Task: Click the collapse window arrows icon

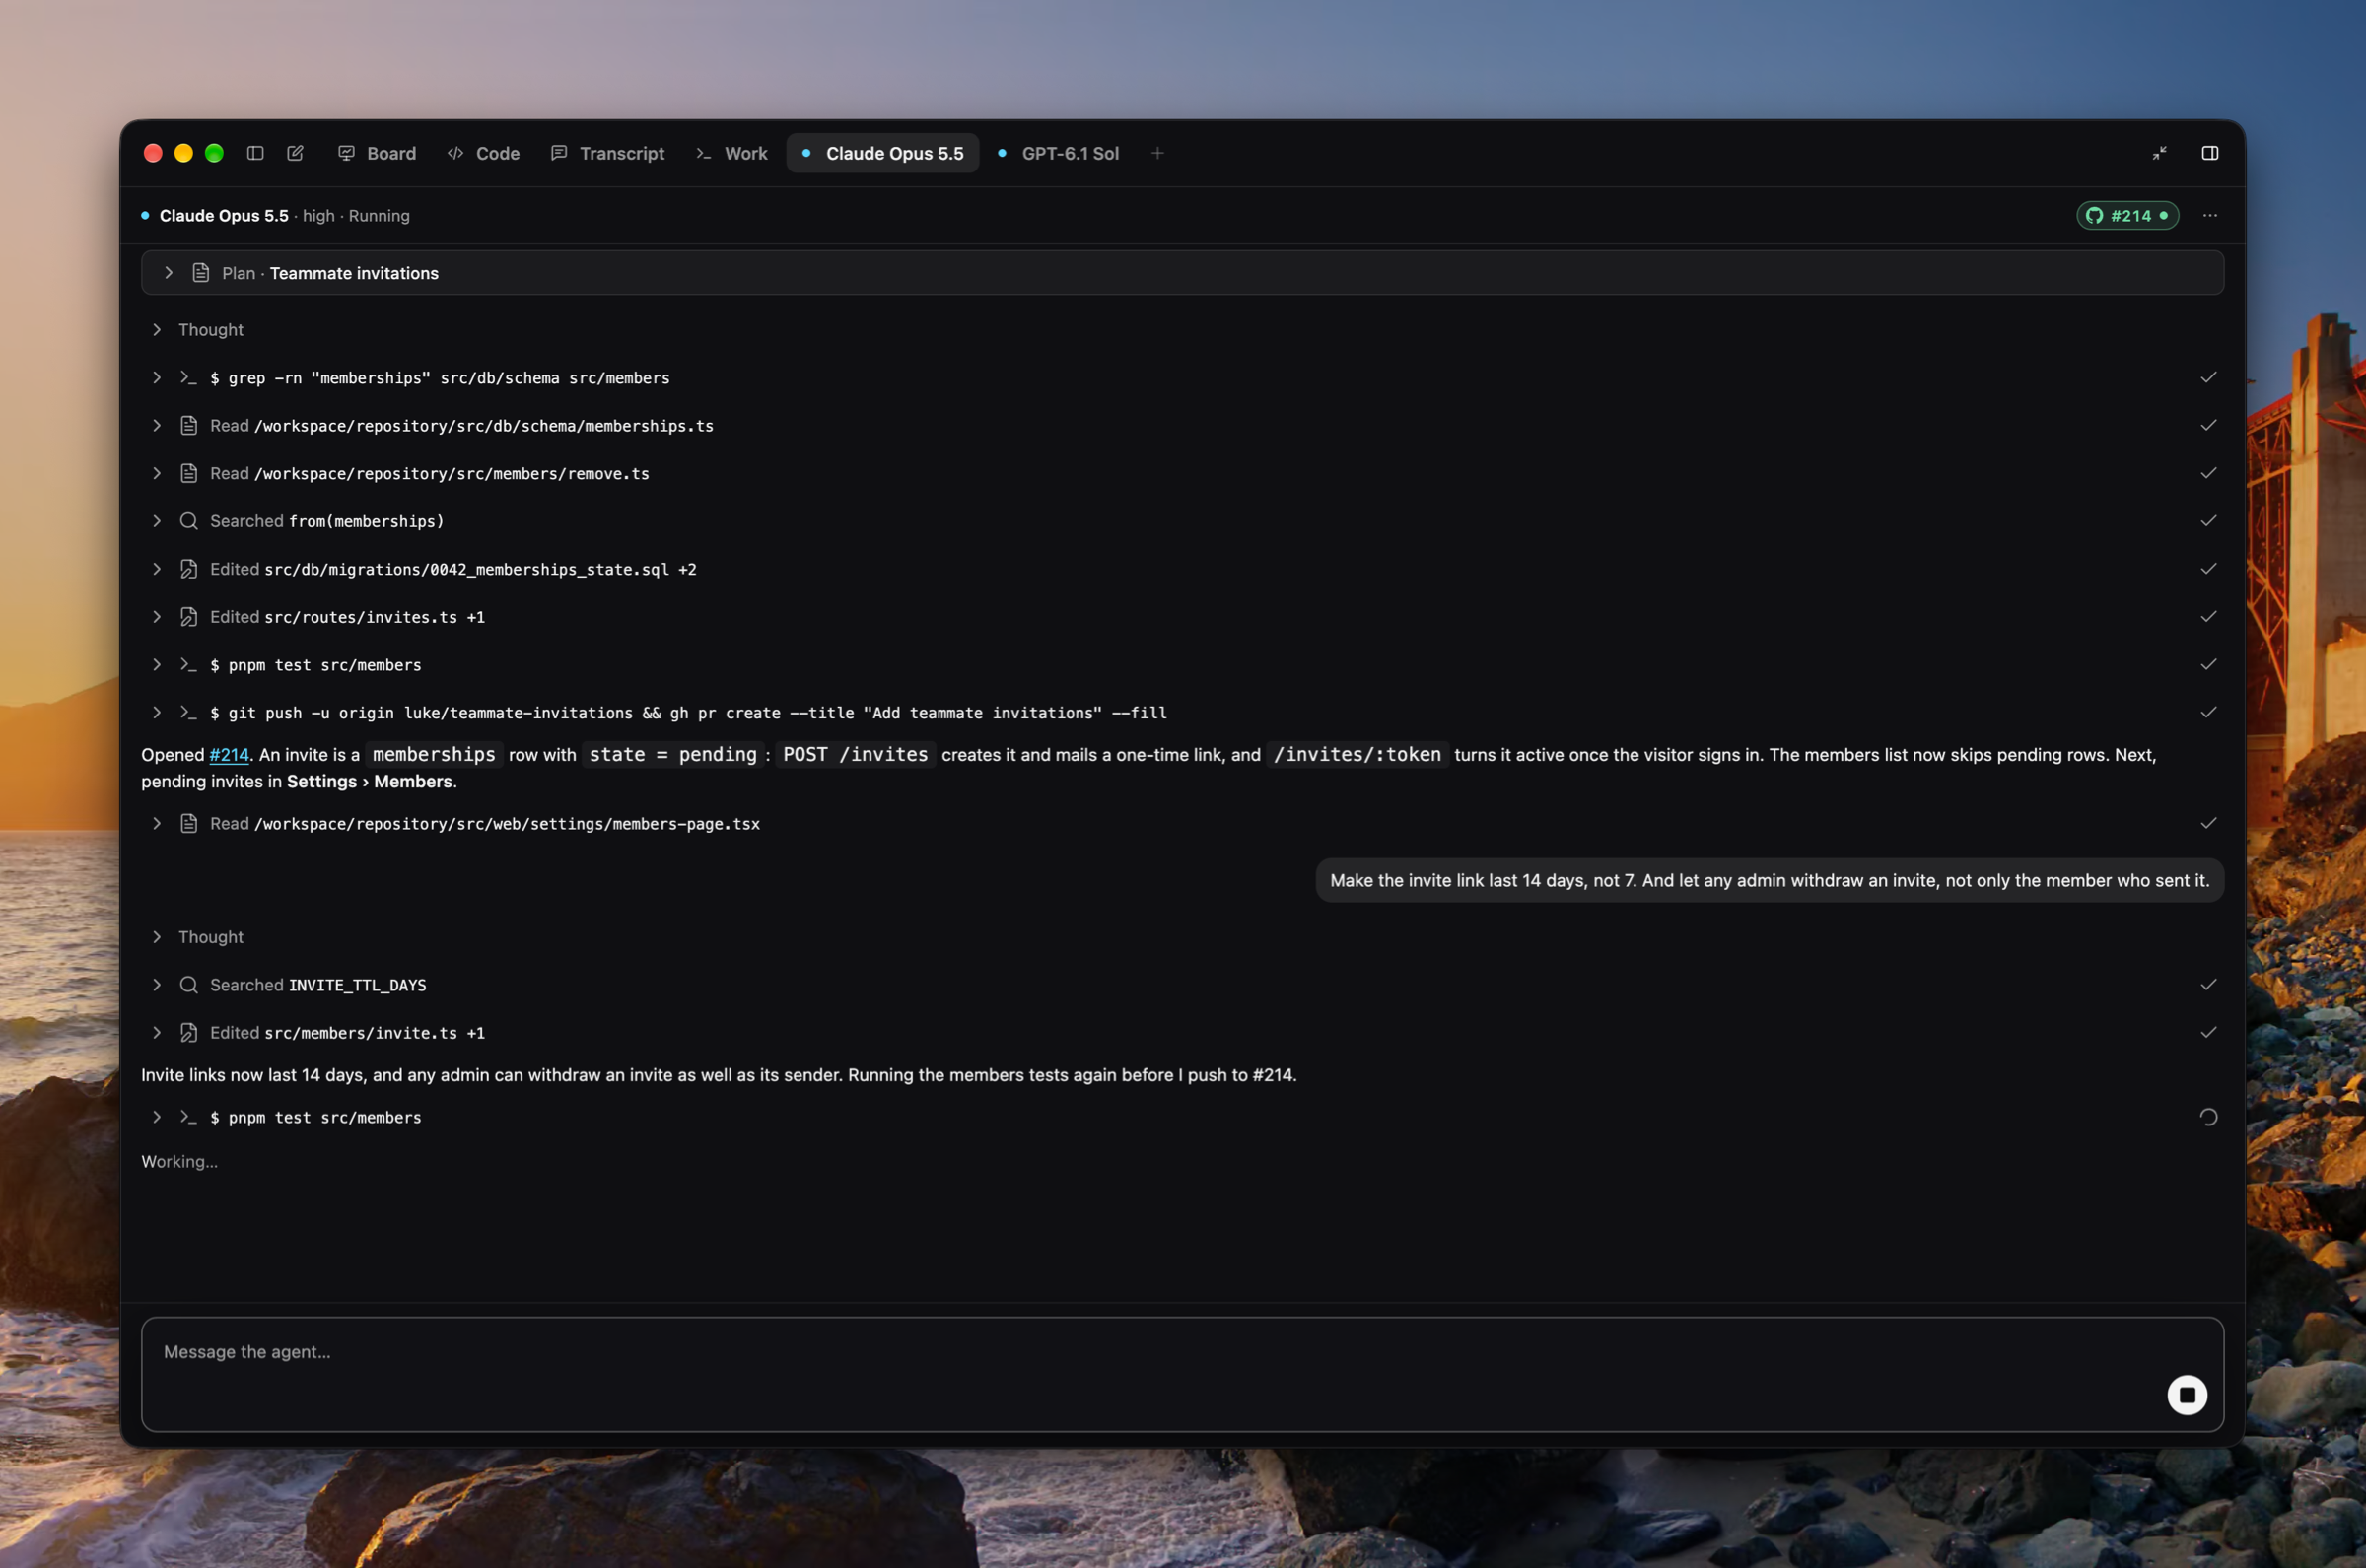Action: click(x=2159, y=153)
